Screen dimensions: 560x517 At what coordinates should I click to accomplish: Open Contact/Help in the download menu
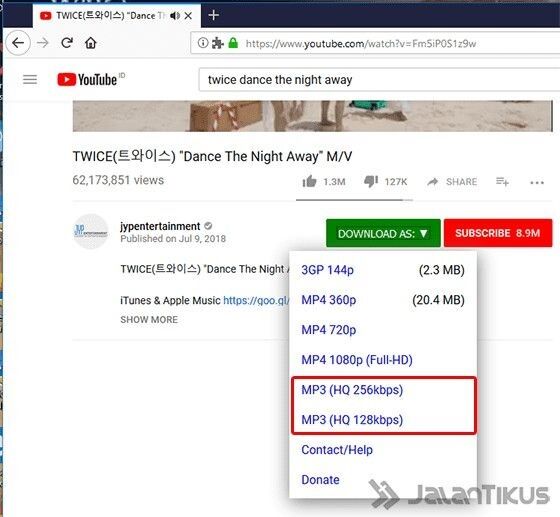[x=382, y=450]
